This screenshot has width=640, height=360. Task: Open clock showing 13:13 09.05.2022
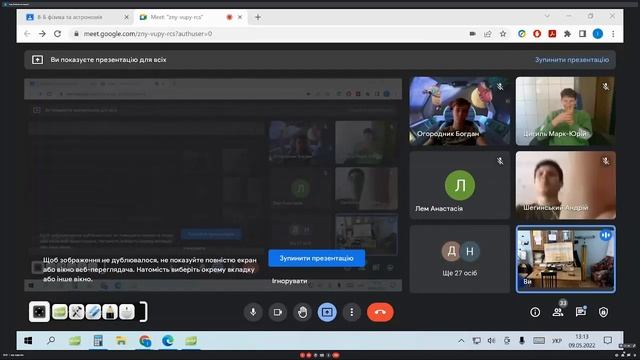coord(582,341)
